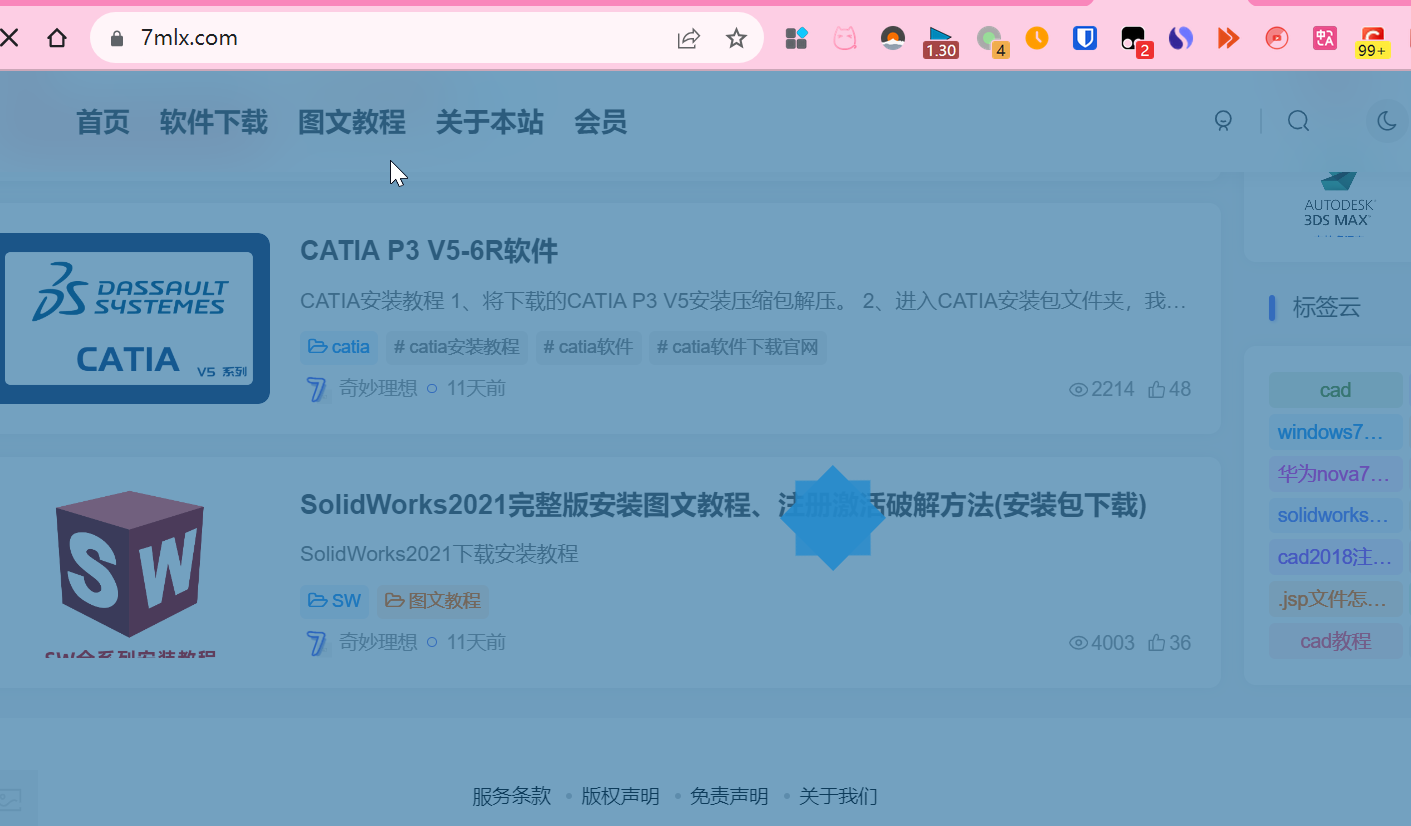This screenshot has width=1411, height=826.
Task: Click the orange clock extension icon
Action: click(x=1037, y=38)
